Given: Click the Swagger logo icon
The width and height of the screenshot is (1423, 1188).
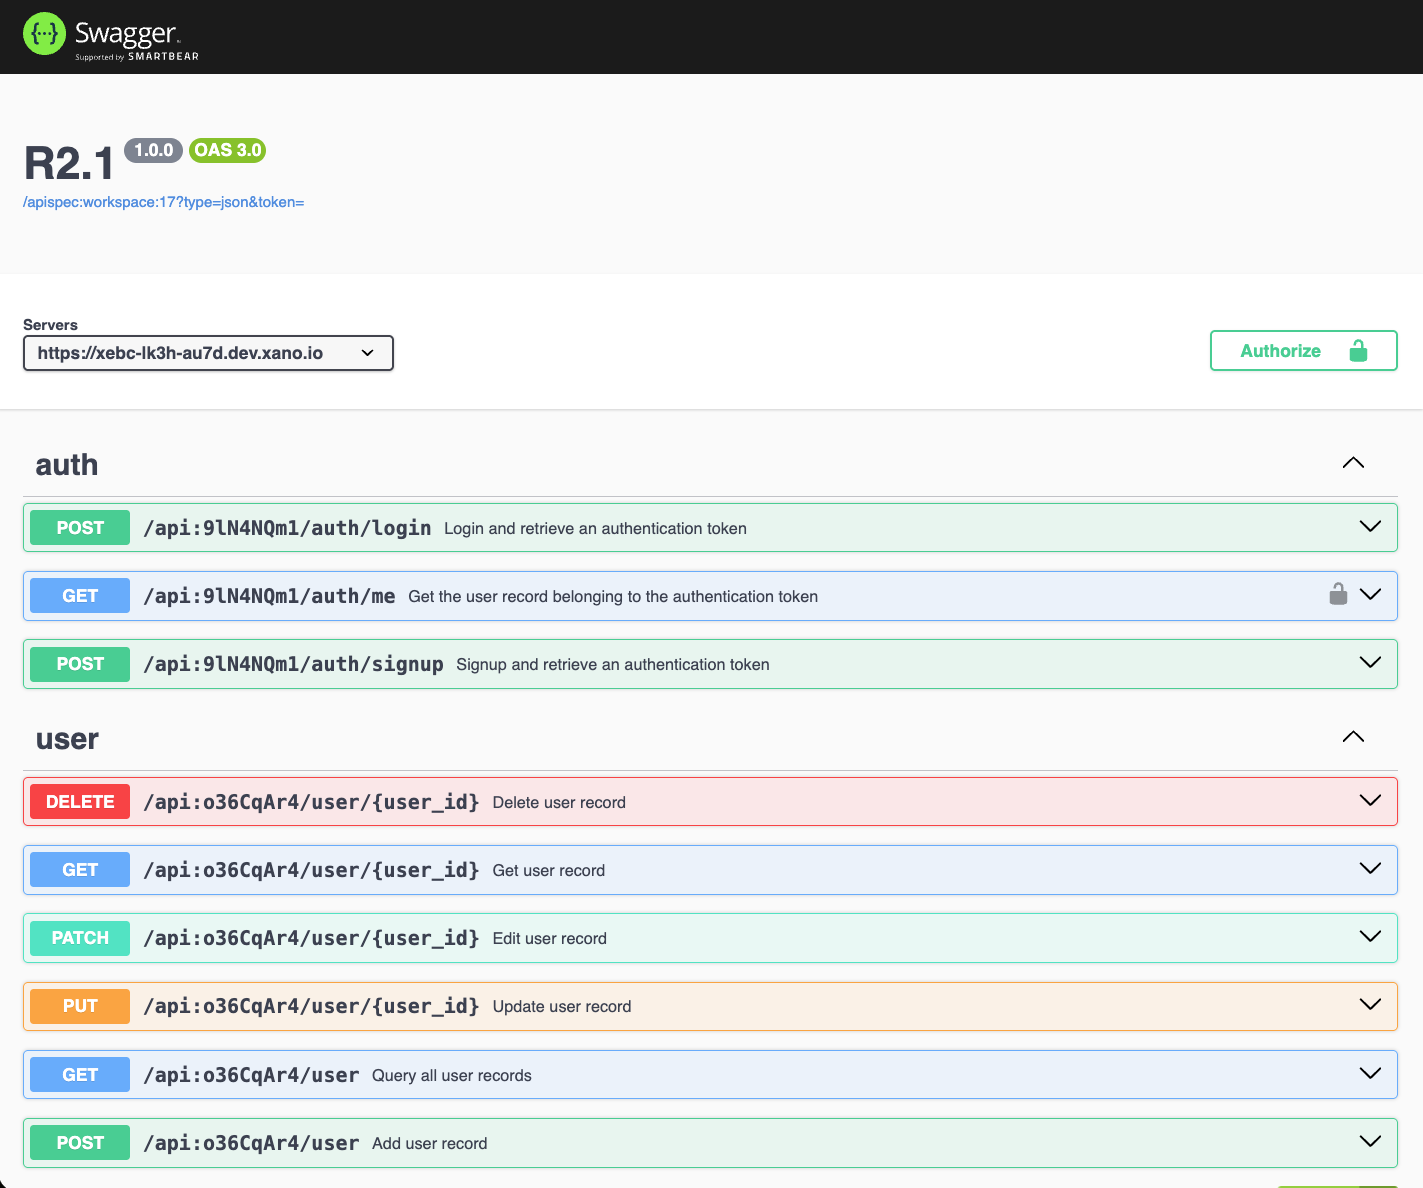Looking at the screenshot, I should (43, 33).
